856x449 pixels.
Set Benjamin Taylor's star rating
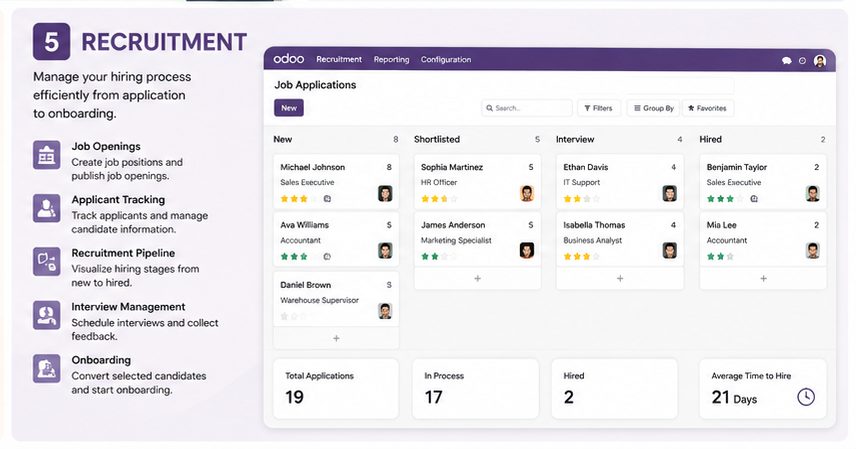pos(725,199)
